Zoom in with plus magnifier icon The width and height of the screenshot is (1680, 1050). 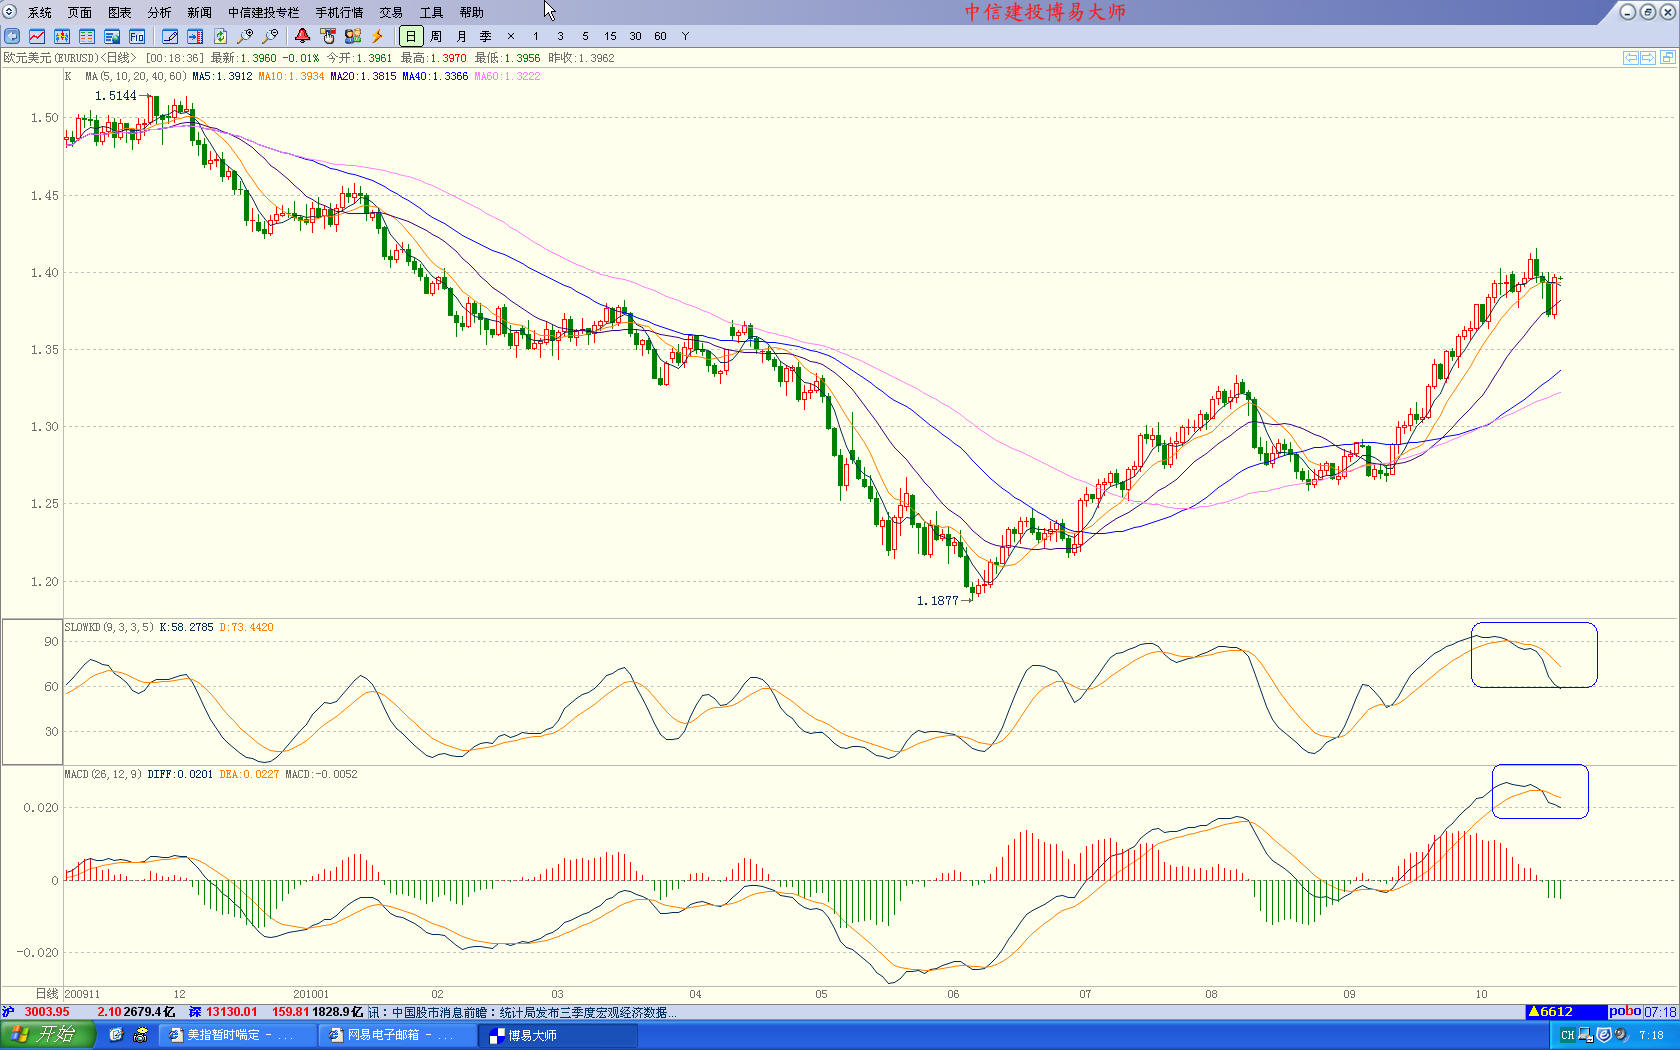click(245, 36)
